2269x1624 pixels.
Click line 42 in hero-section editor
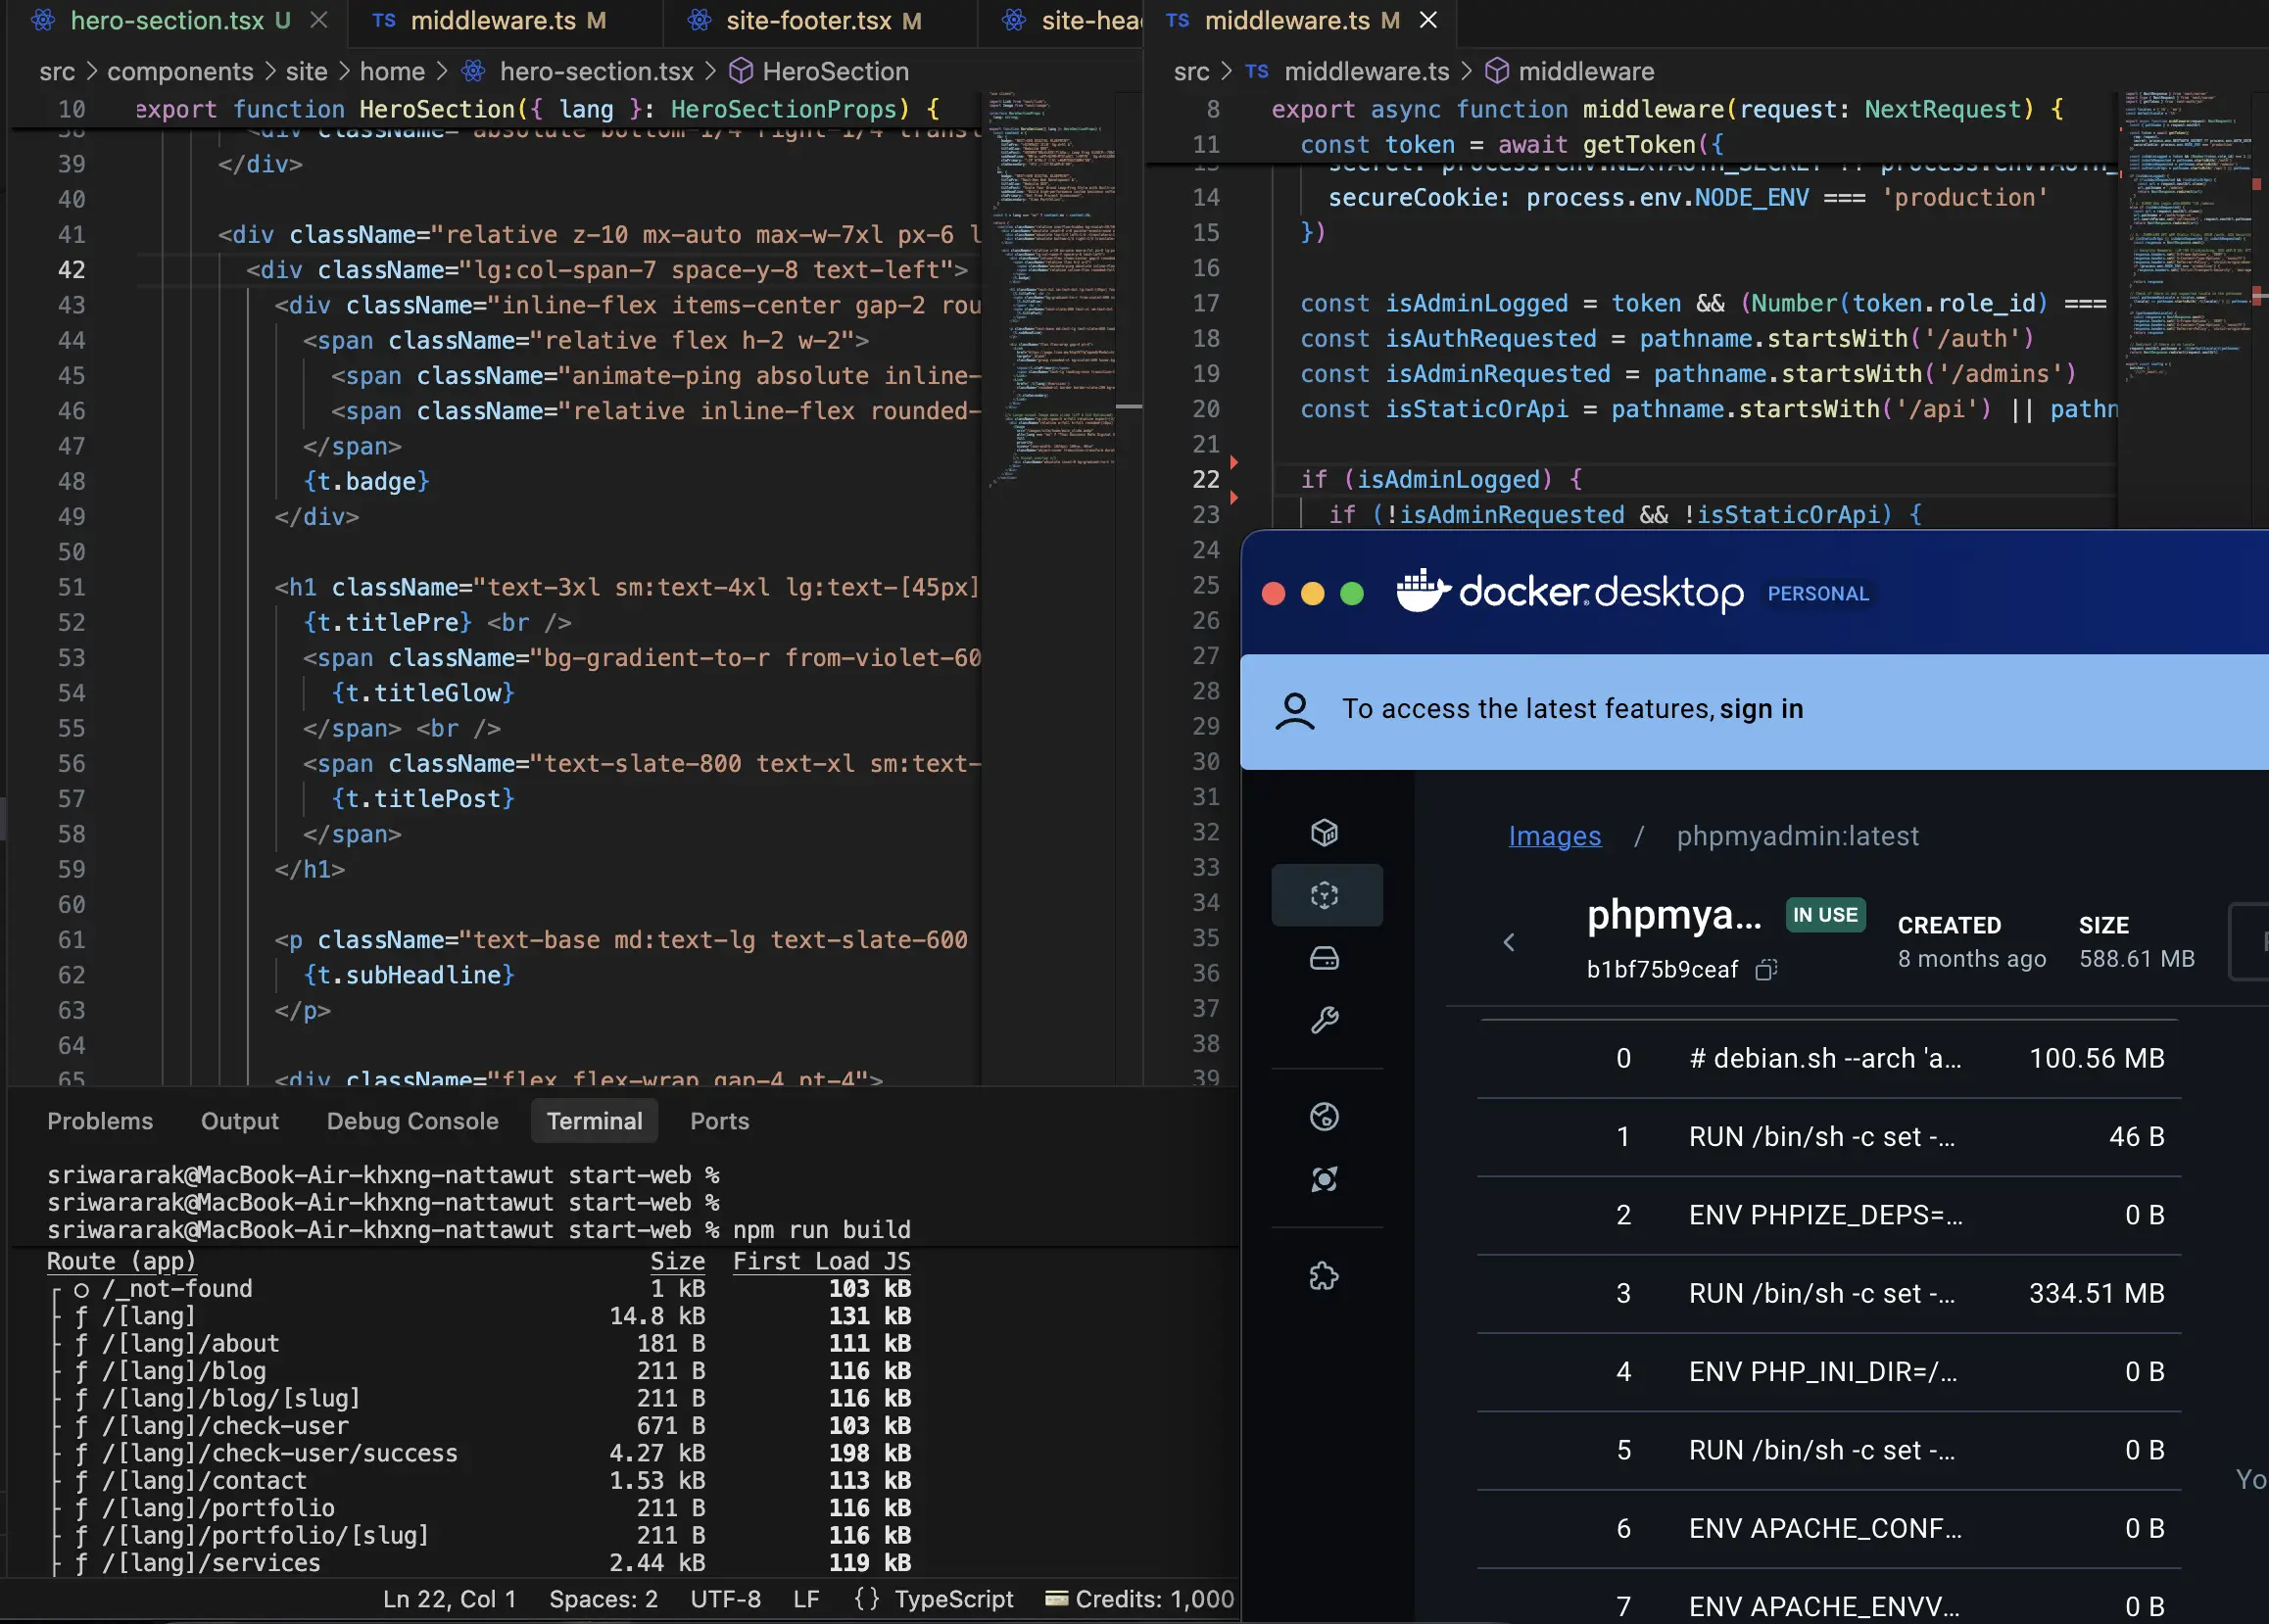pos(560,270)
